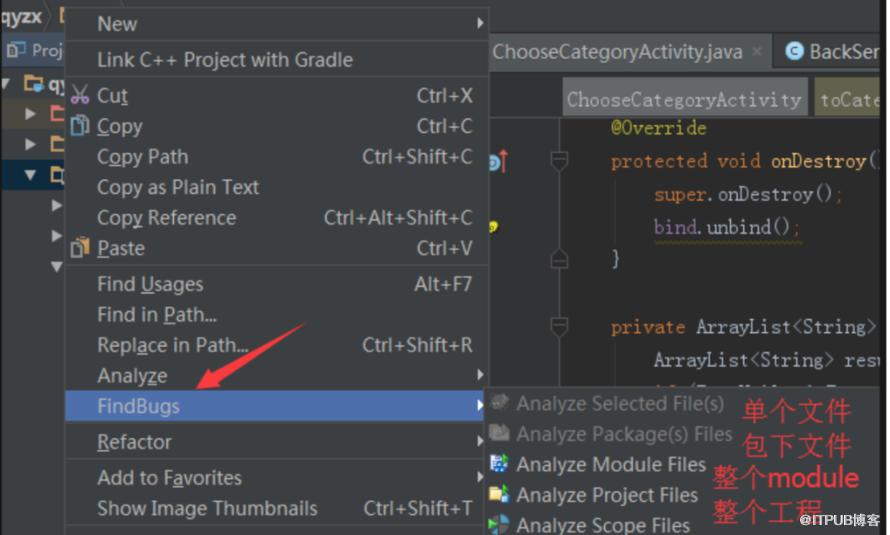Click the Analyze Project Files icon
890x535 pixels.
point(499,495)
